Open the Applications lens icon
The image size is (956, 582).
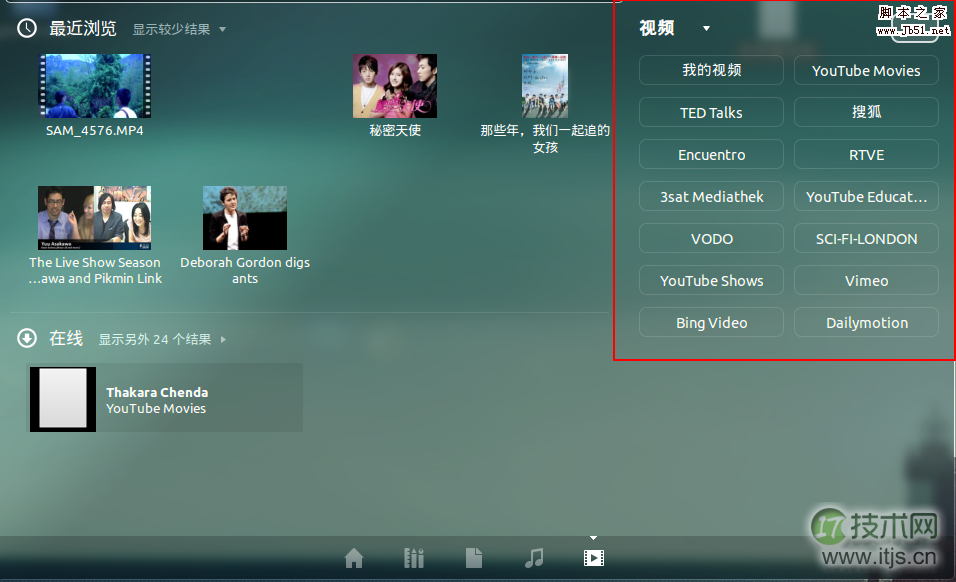(414, 558)
